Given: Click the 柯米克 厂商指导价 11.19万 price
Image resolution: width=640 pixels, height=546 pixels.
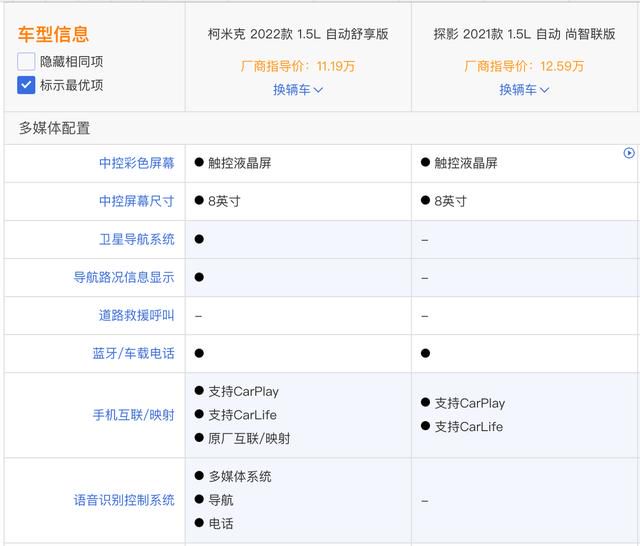Looking at the screenshot, I should click(x=298, y=66).
